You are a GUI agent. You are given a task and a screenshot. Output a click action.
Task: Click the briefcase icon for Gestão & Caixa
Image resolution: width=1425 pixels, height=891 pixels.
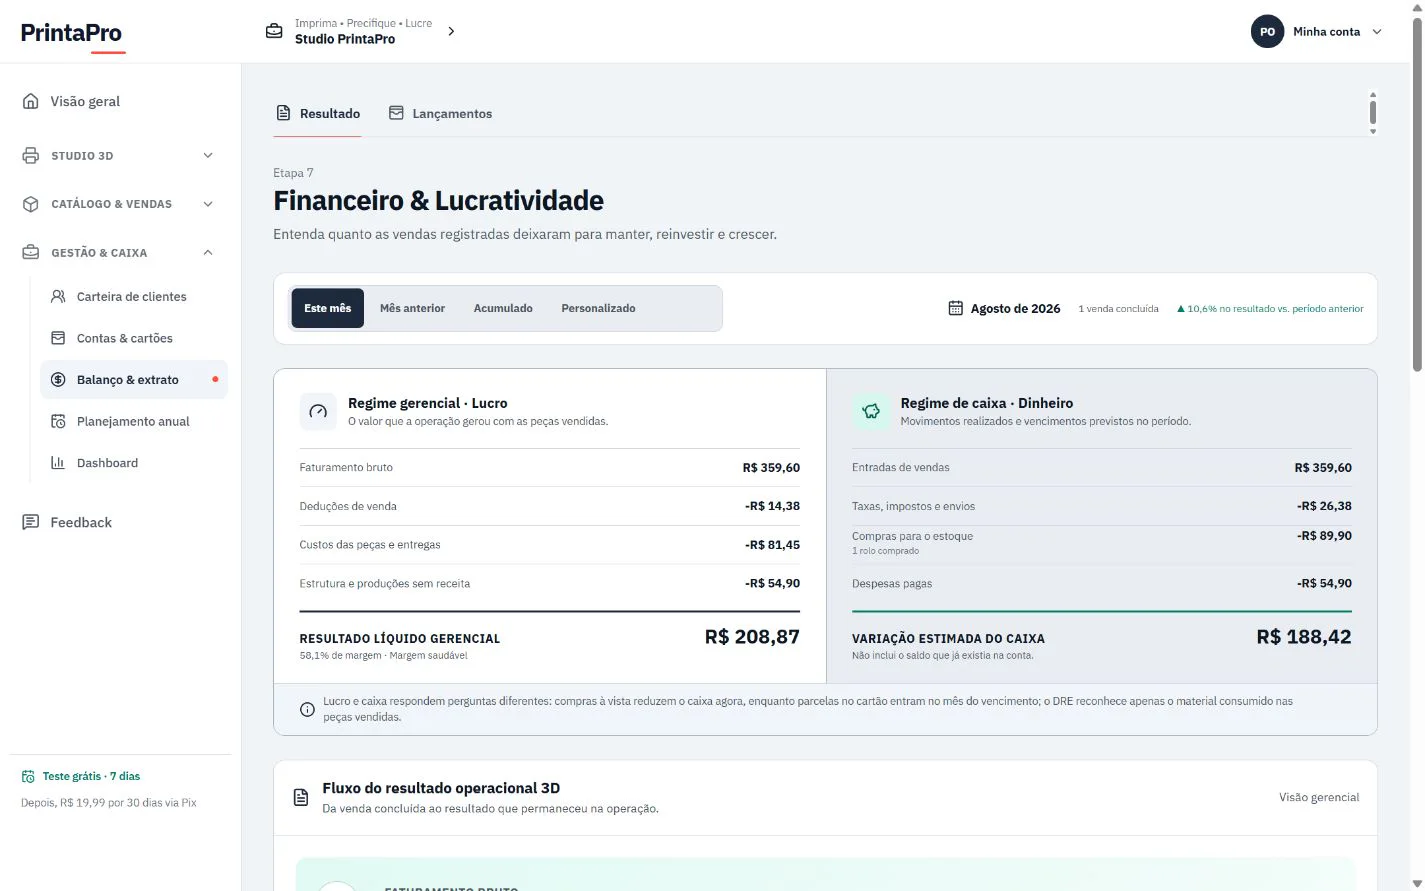tap(31, 252)
